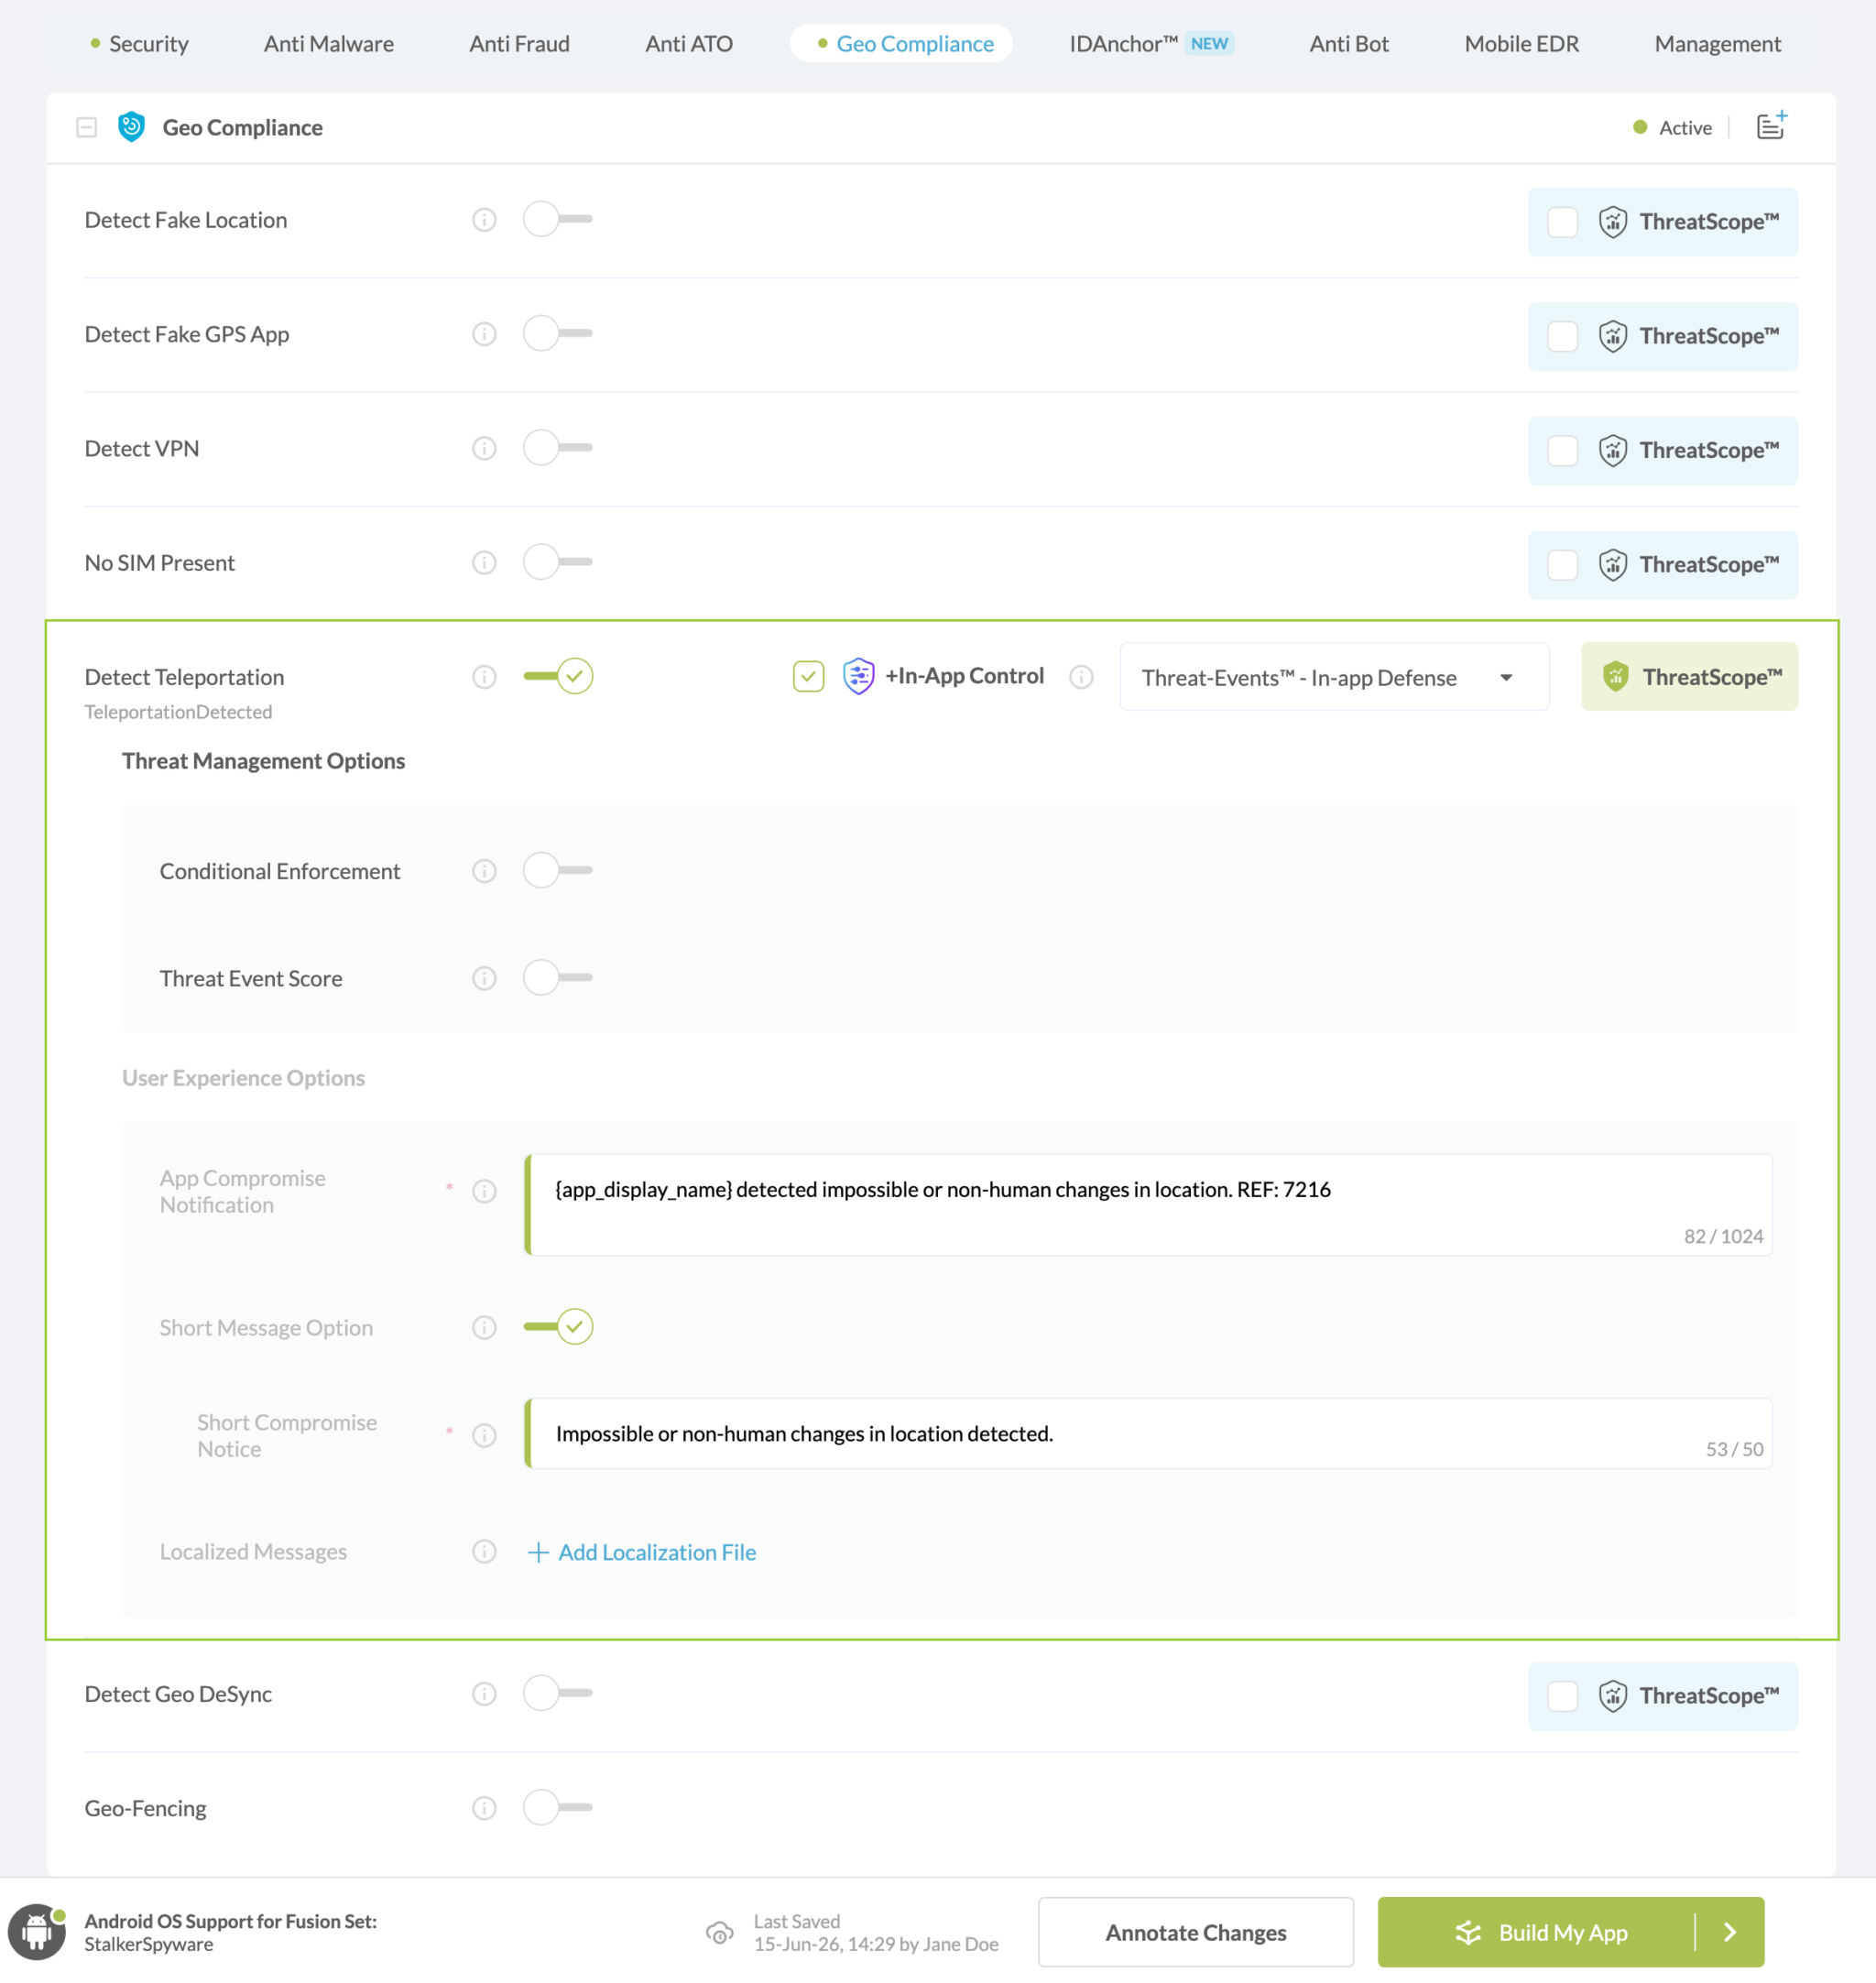Open info icon for Short Message Option
The height and width of the screenshot is (1983, 1876).
point(484,1327)
